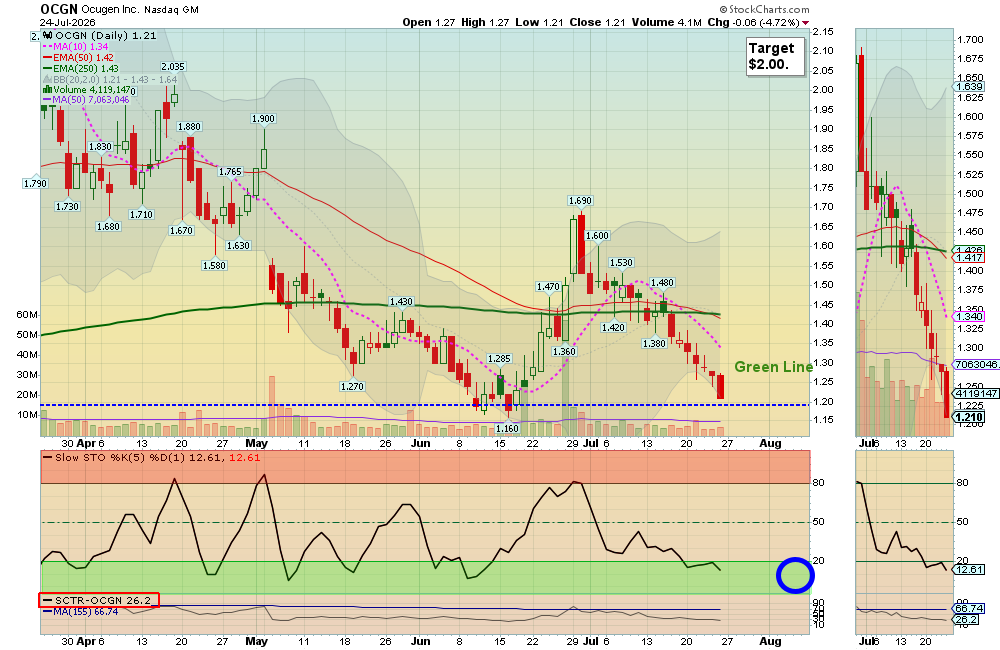Image resolution: width=1000 pixels, height=650 pixels.
Task: Click the Target $2.00 annotation box
Action: 775,57
